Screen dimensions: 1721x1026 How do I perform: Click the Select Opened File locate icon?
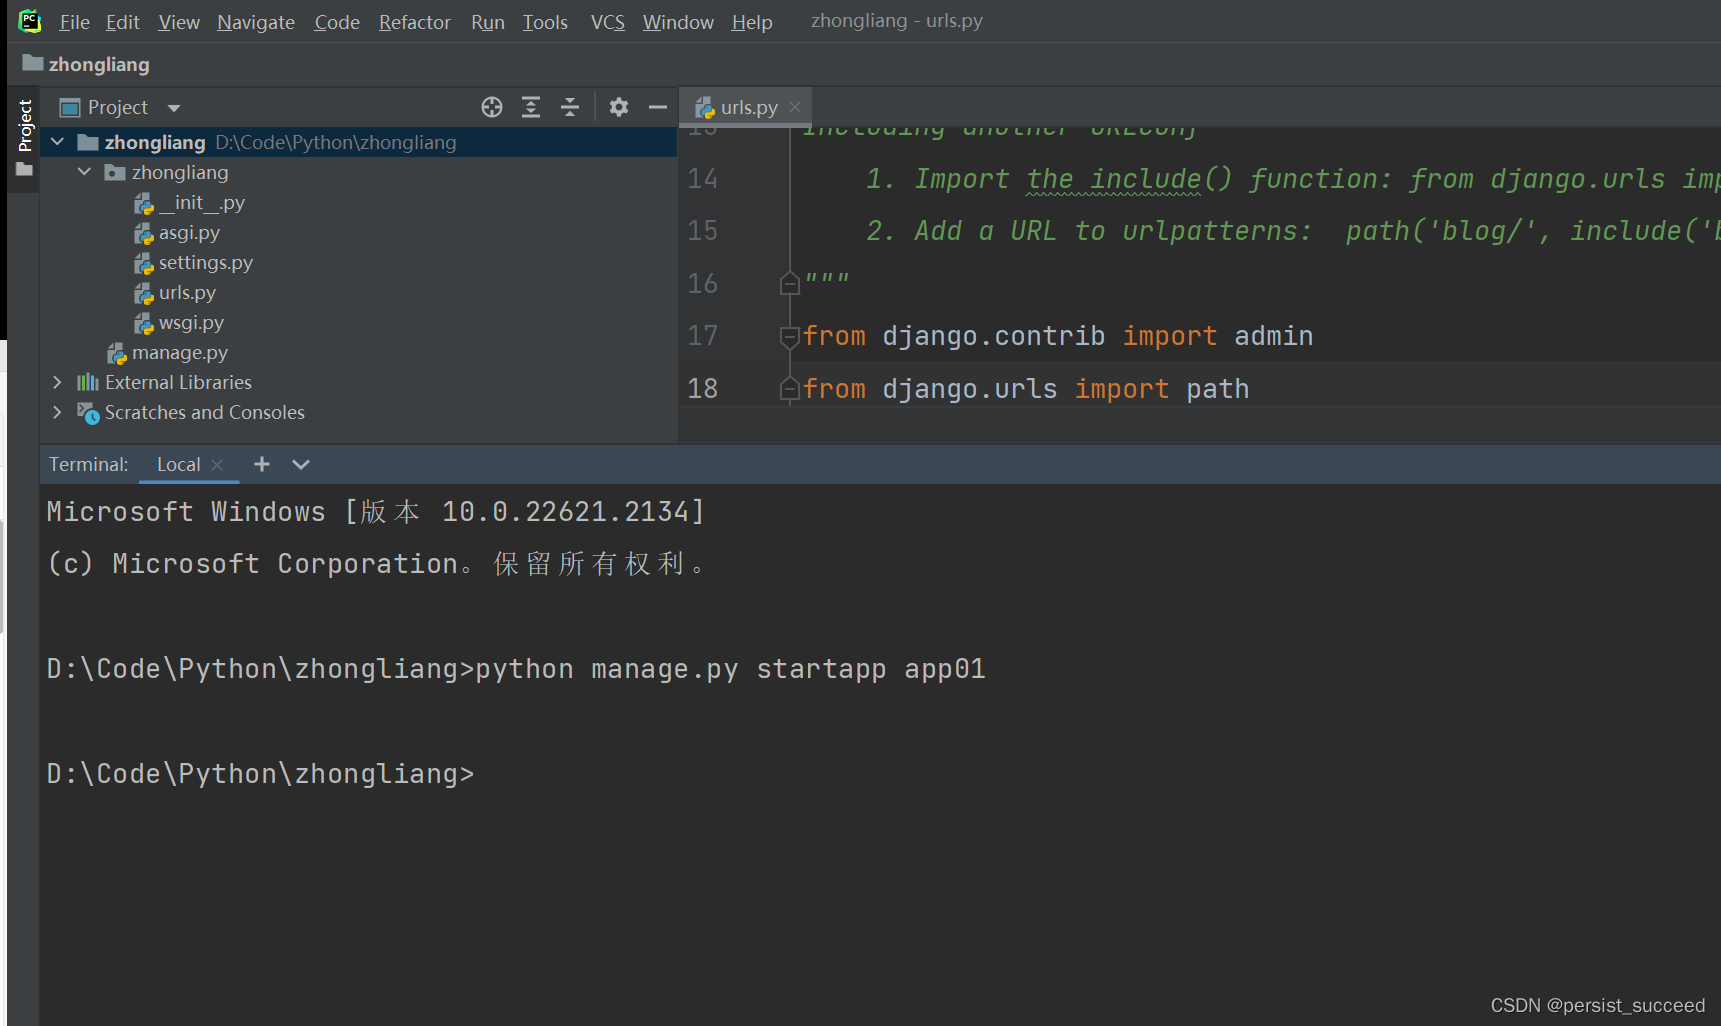pyautogui.click(x=492, y=107)
